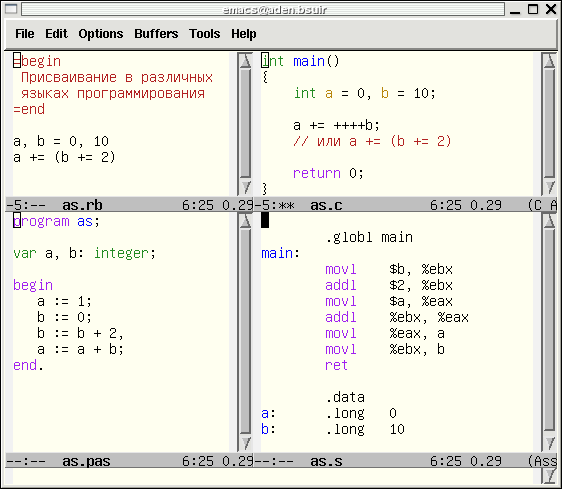Viewport: 562px width, 489px height.
Task: Click the as.s buffer name in mode line
Action: pyautogui.click(x=326, y=461)
